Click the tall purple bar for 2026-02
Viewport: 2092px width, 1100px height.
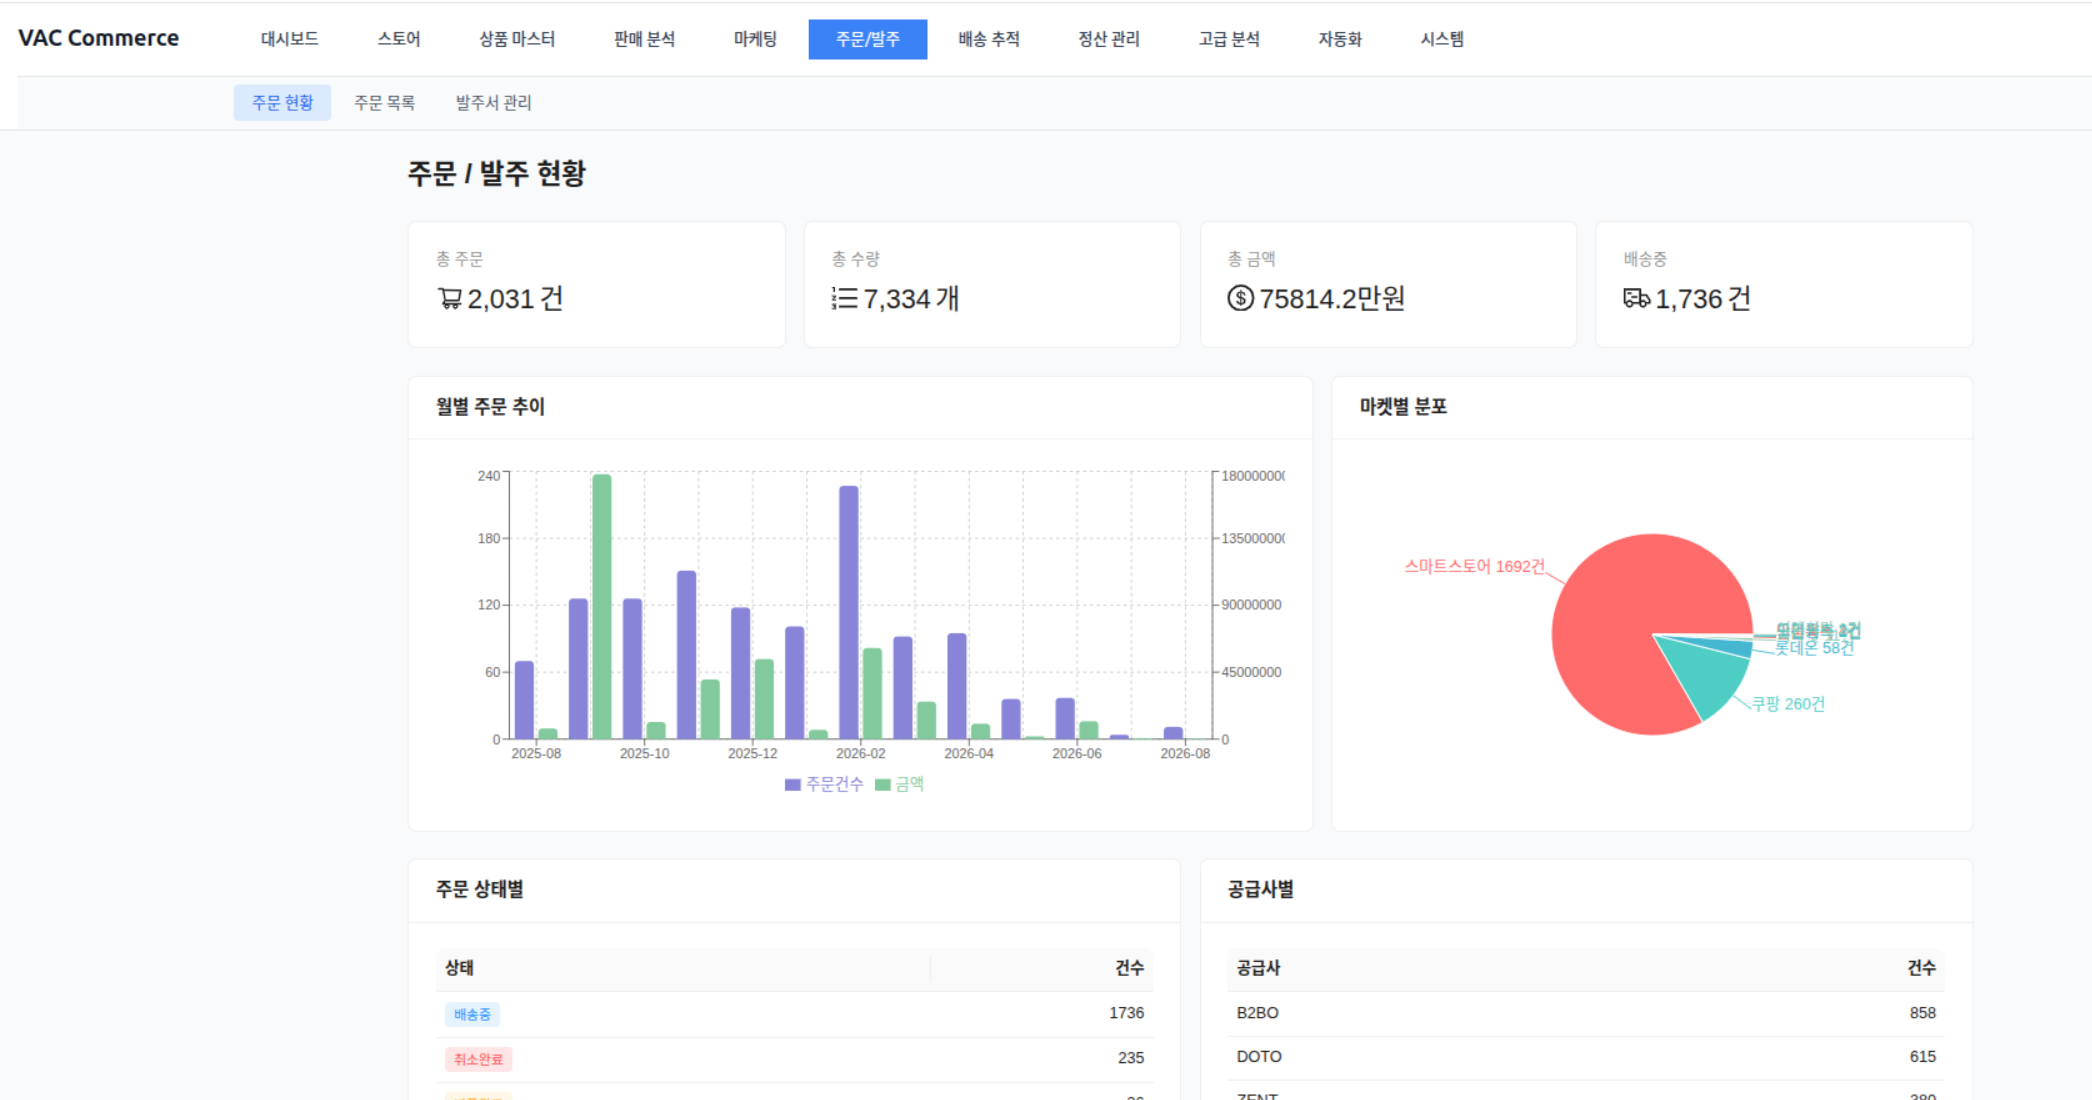click(x=848, y=612)
